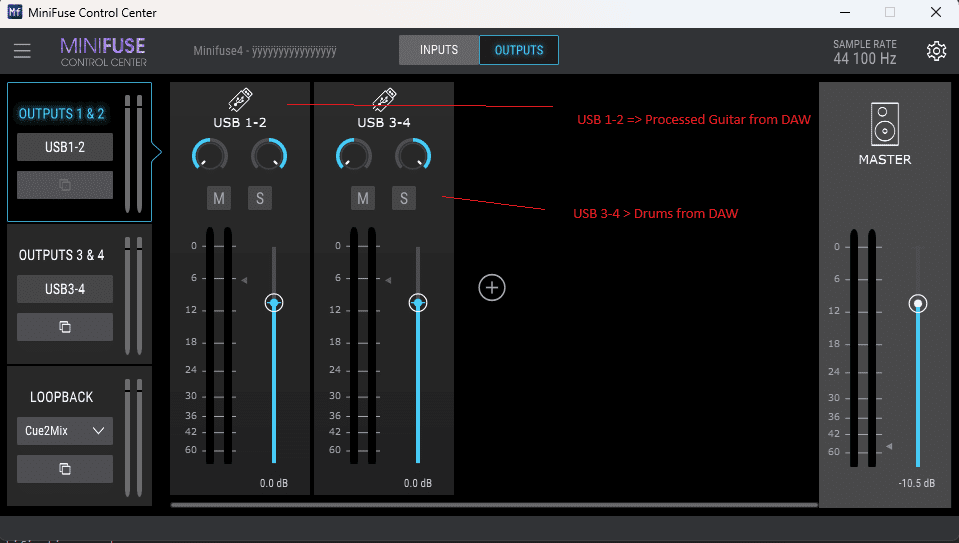Solo the USB 3-4 channel

click(x=404, y=198)
